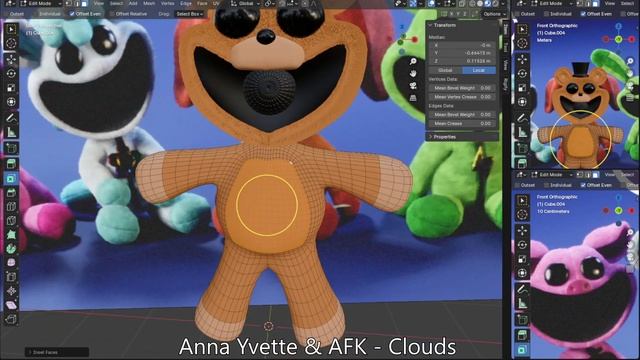
Task: Click the Global button in Transform panel
Action: pos(445,70)
